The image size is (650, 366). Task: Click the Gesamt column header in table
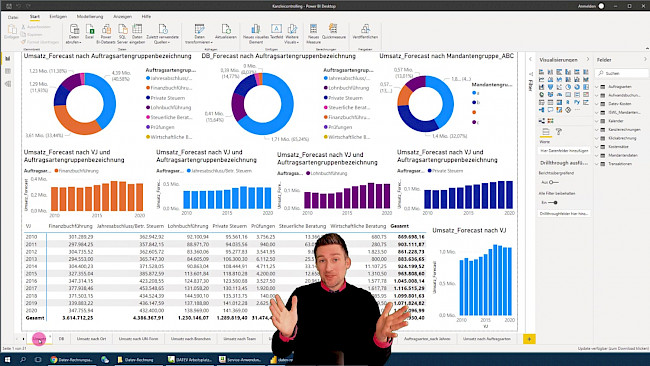coord(400,226)
